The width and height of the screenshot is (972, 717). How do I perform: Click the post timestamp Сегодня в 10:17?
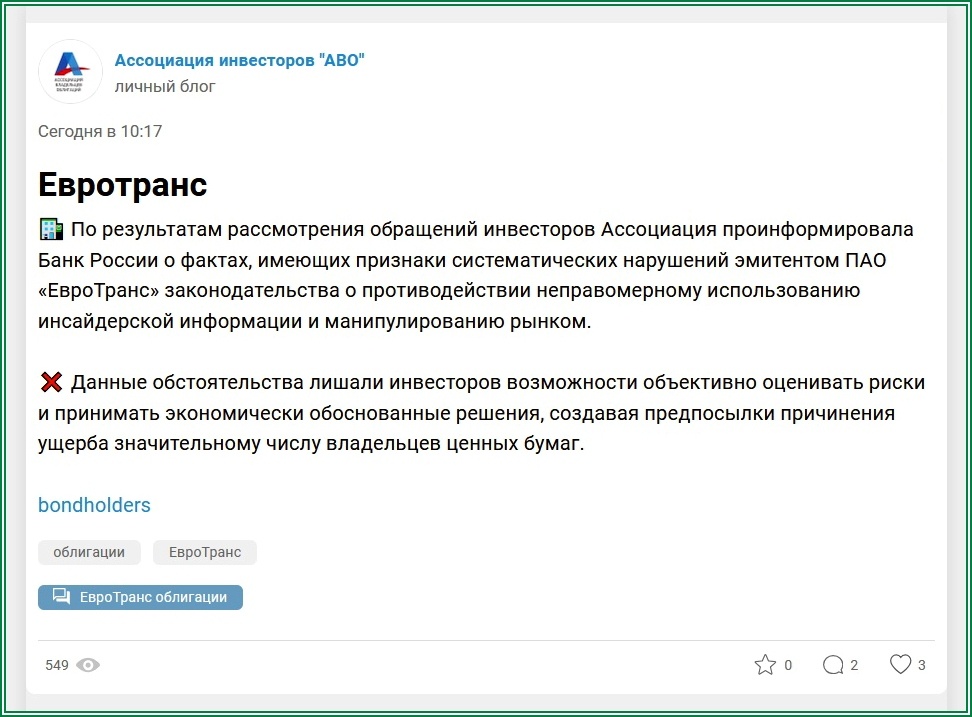tap(100, 131)
